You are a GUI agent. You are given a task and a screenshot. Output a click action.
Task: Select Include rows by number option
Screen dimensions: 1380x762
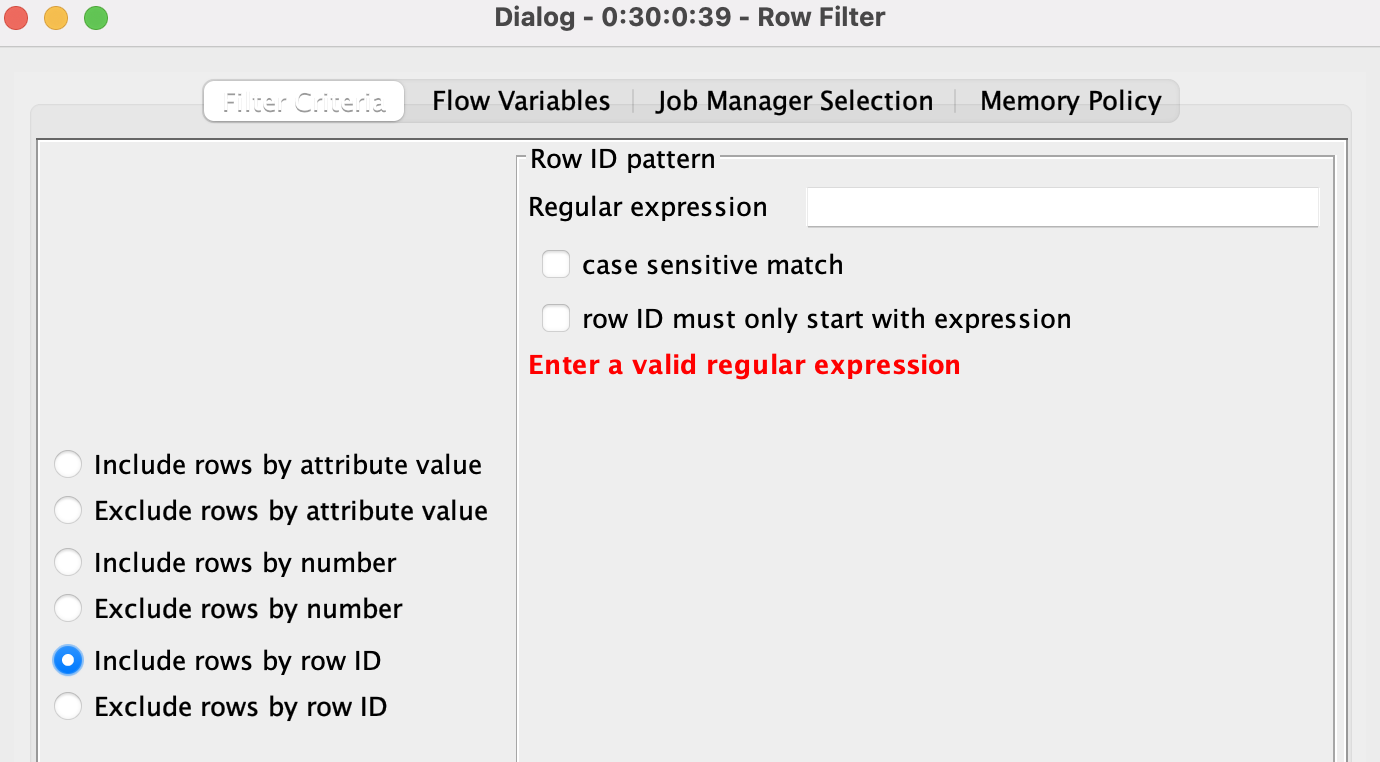click(68, 563)
